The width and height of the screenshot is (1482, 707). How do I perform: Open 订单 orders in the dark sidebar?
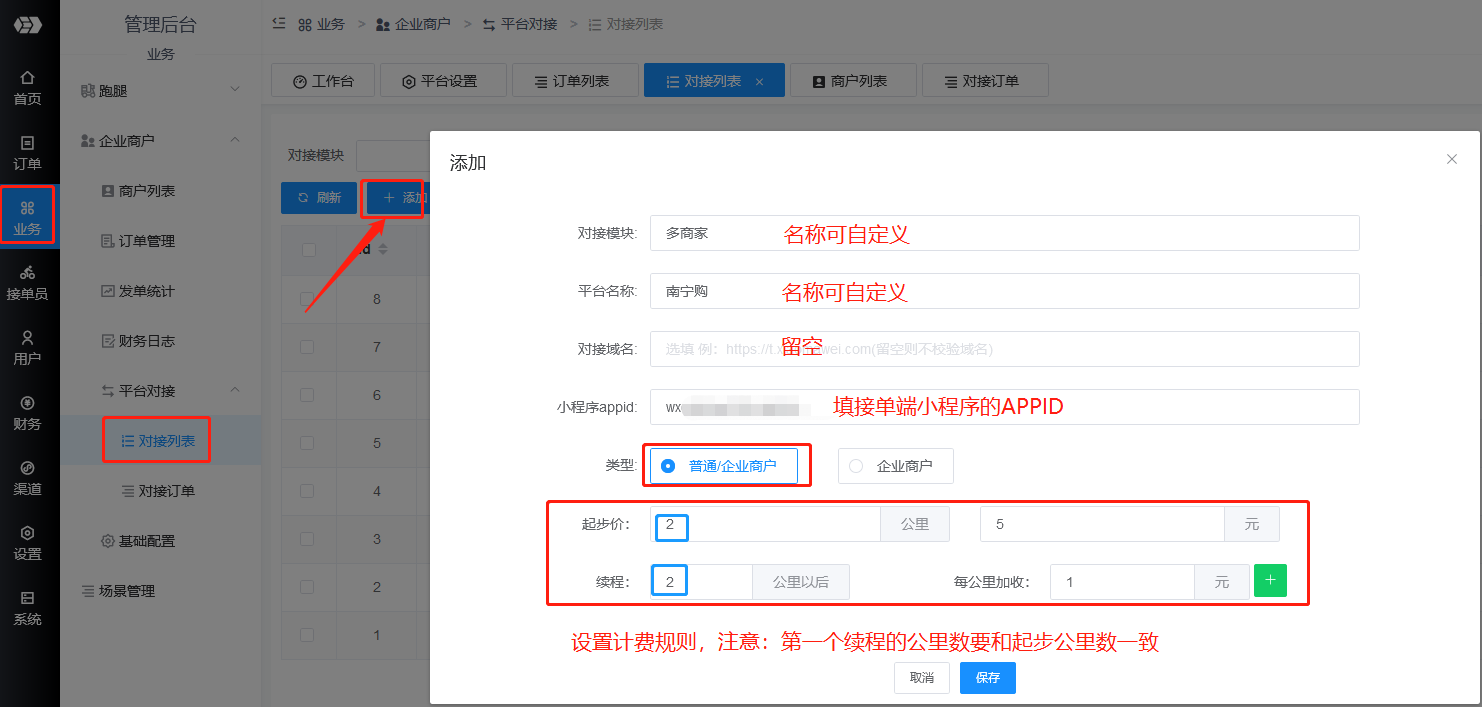click(x=28, y=153)
